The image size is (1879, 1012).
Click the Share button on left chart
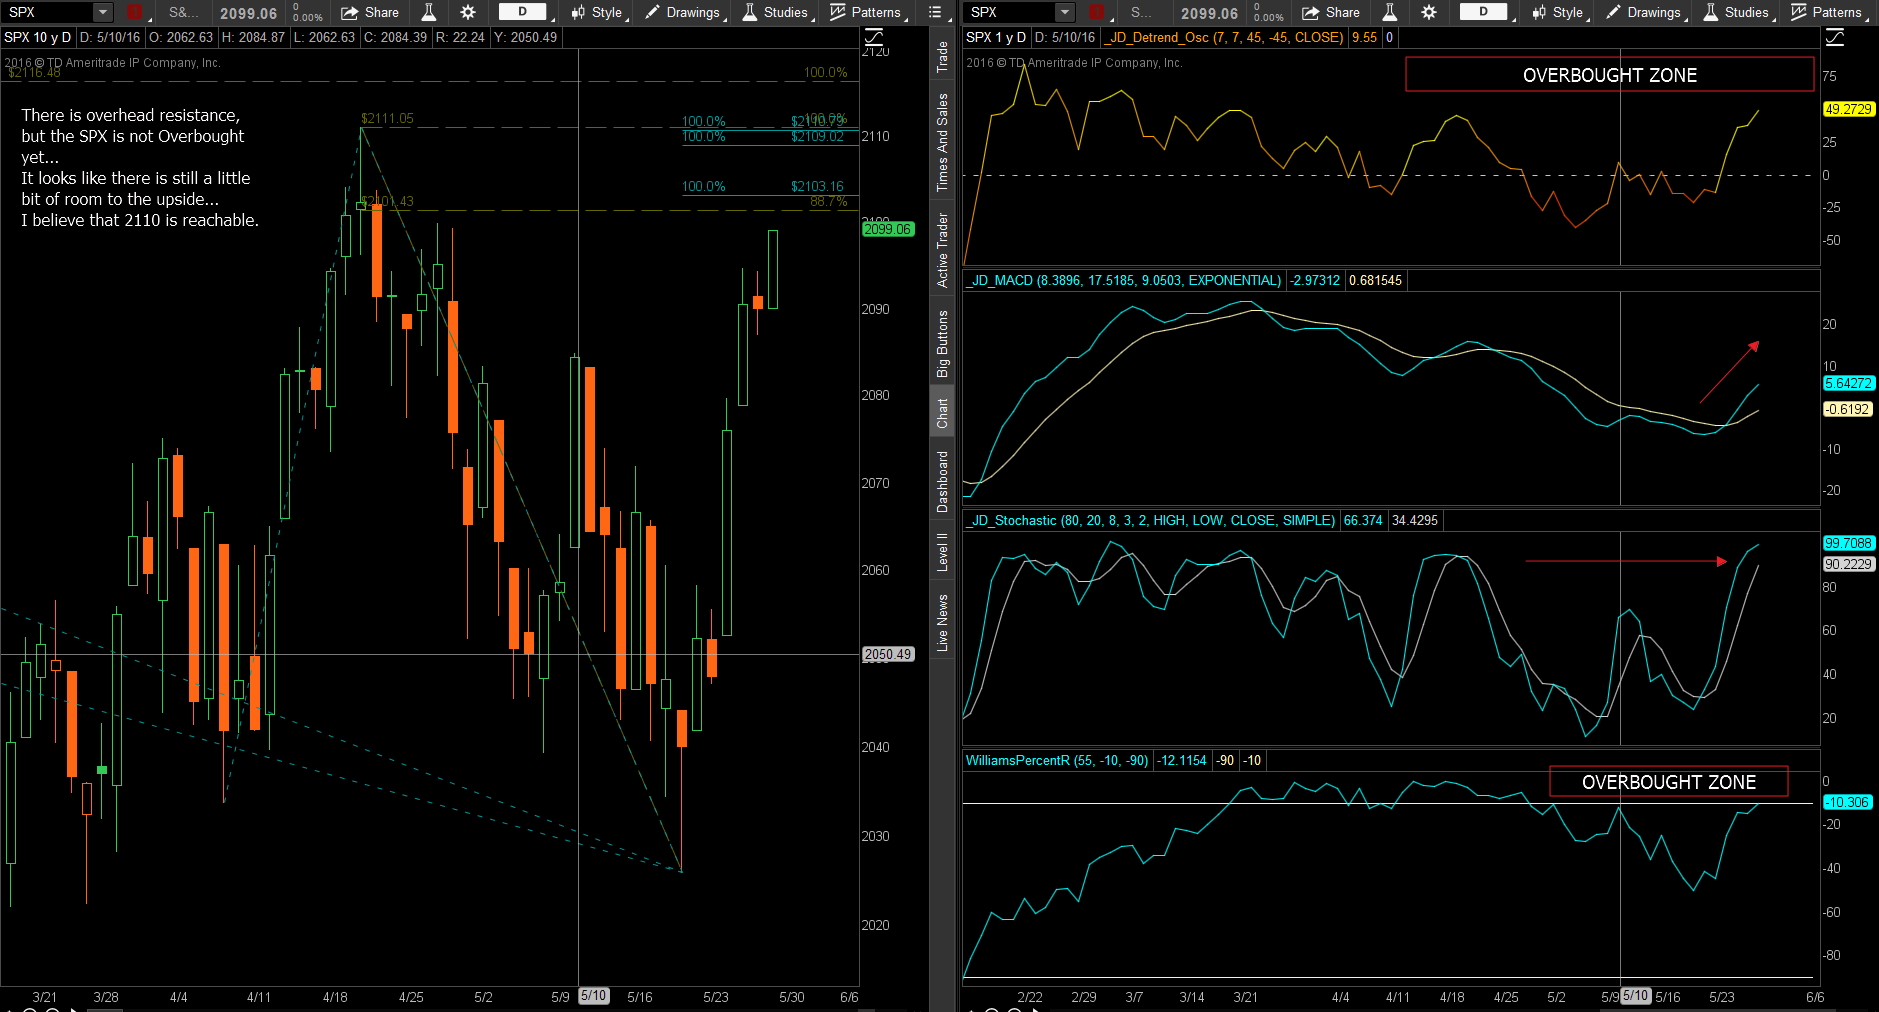[370, 12]
